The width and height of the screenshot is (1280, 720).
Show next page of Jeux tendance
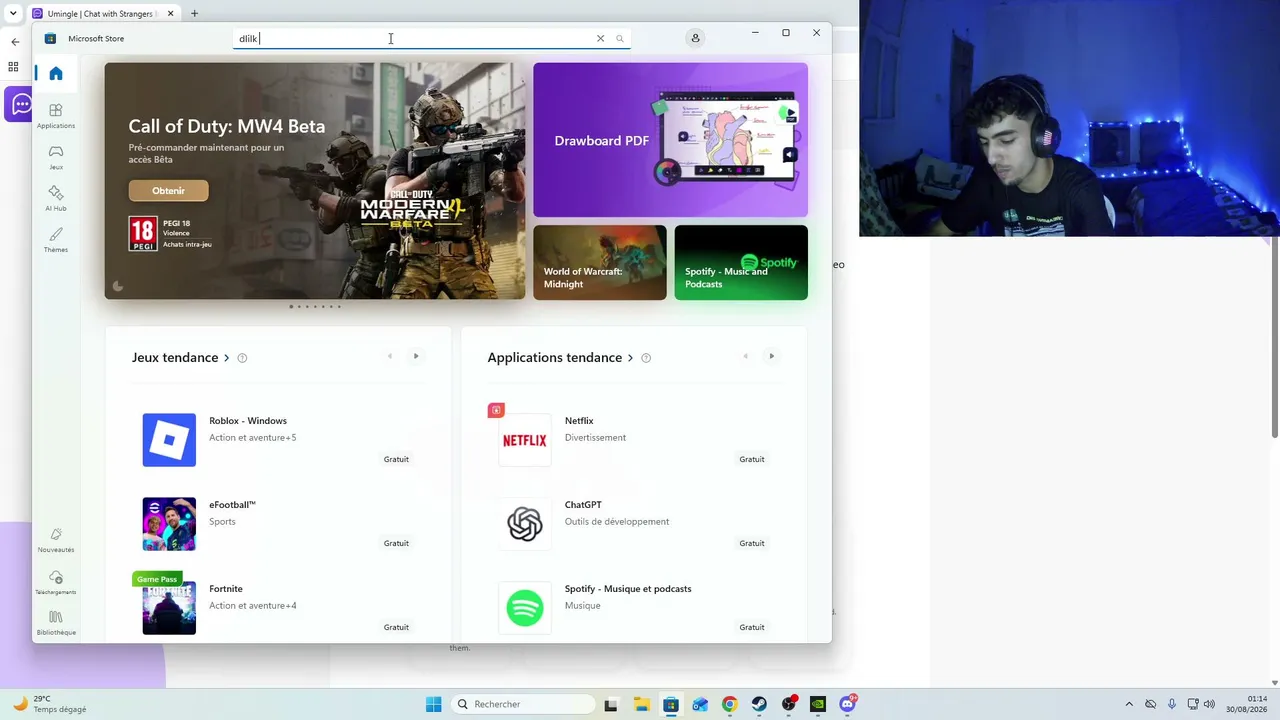click(x=416, y=356)
